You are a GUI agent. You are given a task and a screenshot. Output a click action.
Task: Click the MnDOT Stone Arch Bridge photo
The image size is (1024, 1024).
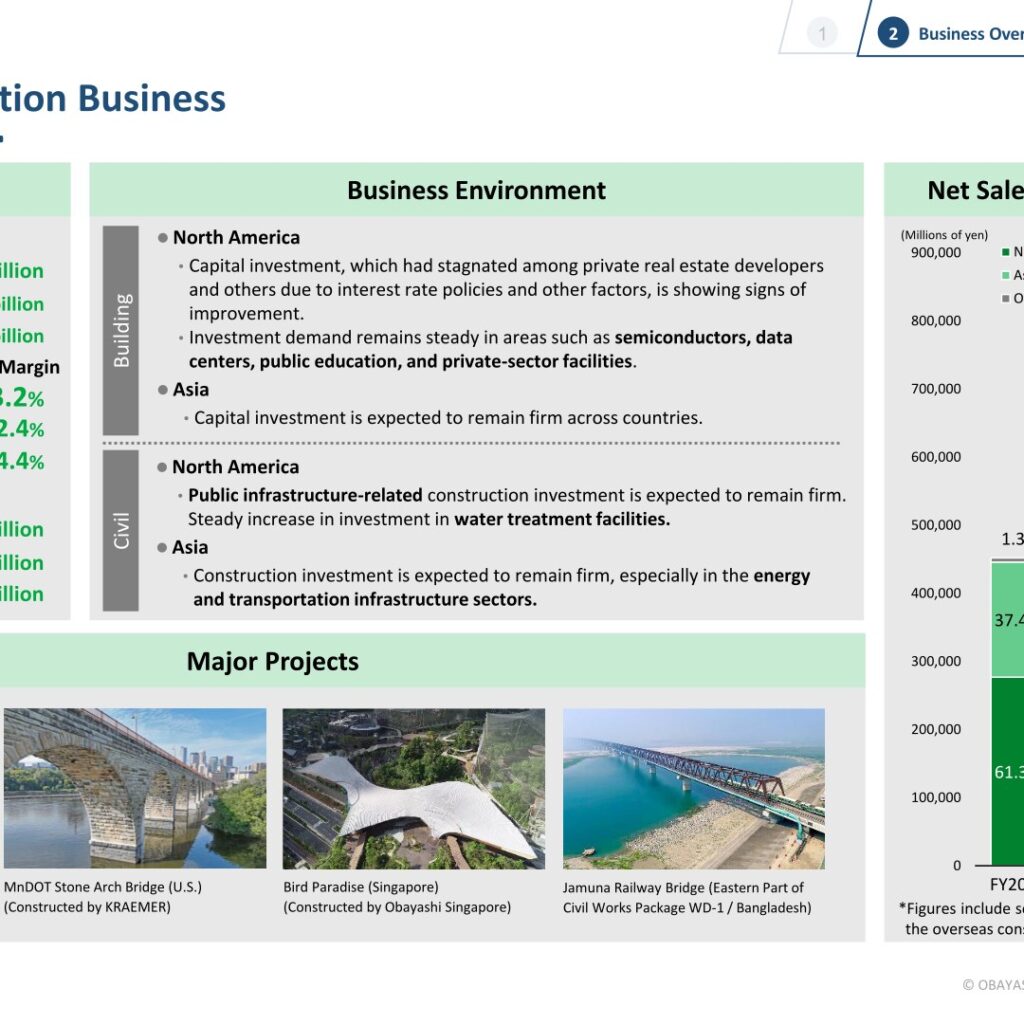click(135, 788)
